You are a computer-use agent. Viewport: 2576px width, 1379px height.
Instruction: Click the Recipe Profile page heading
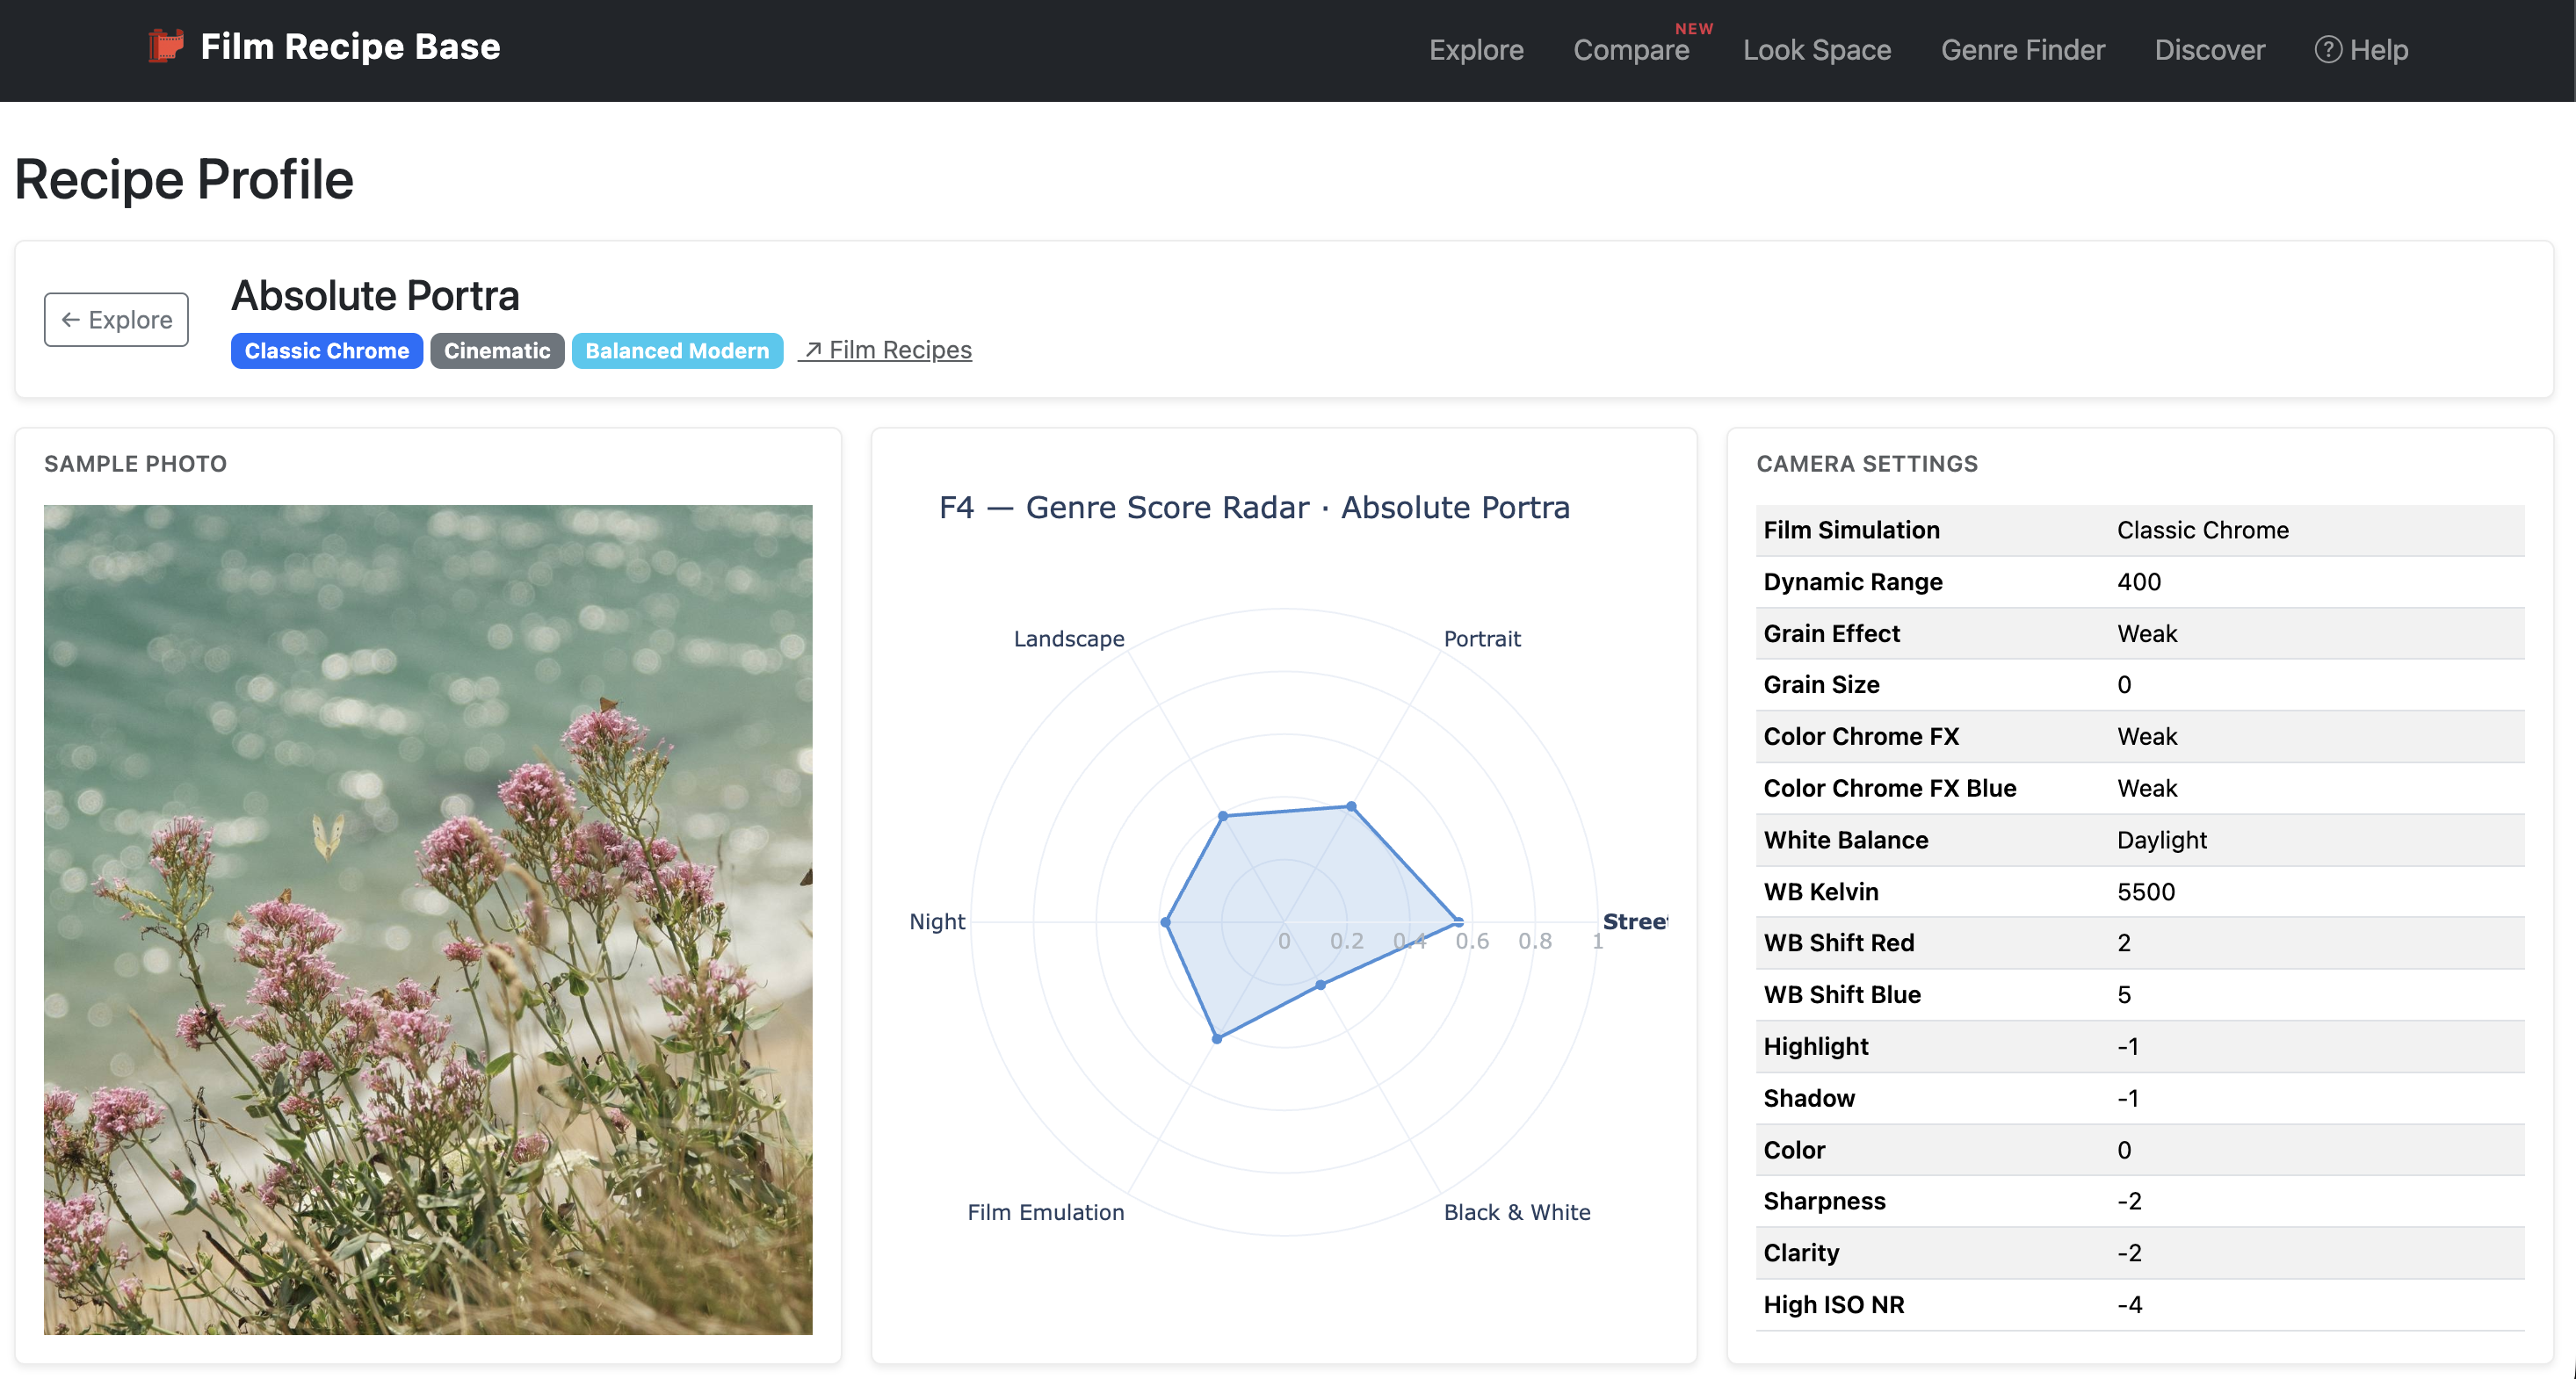pos(184,179)
